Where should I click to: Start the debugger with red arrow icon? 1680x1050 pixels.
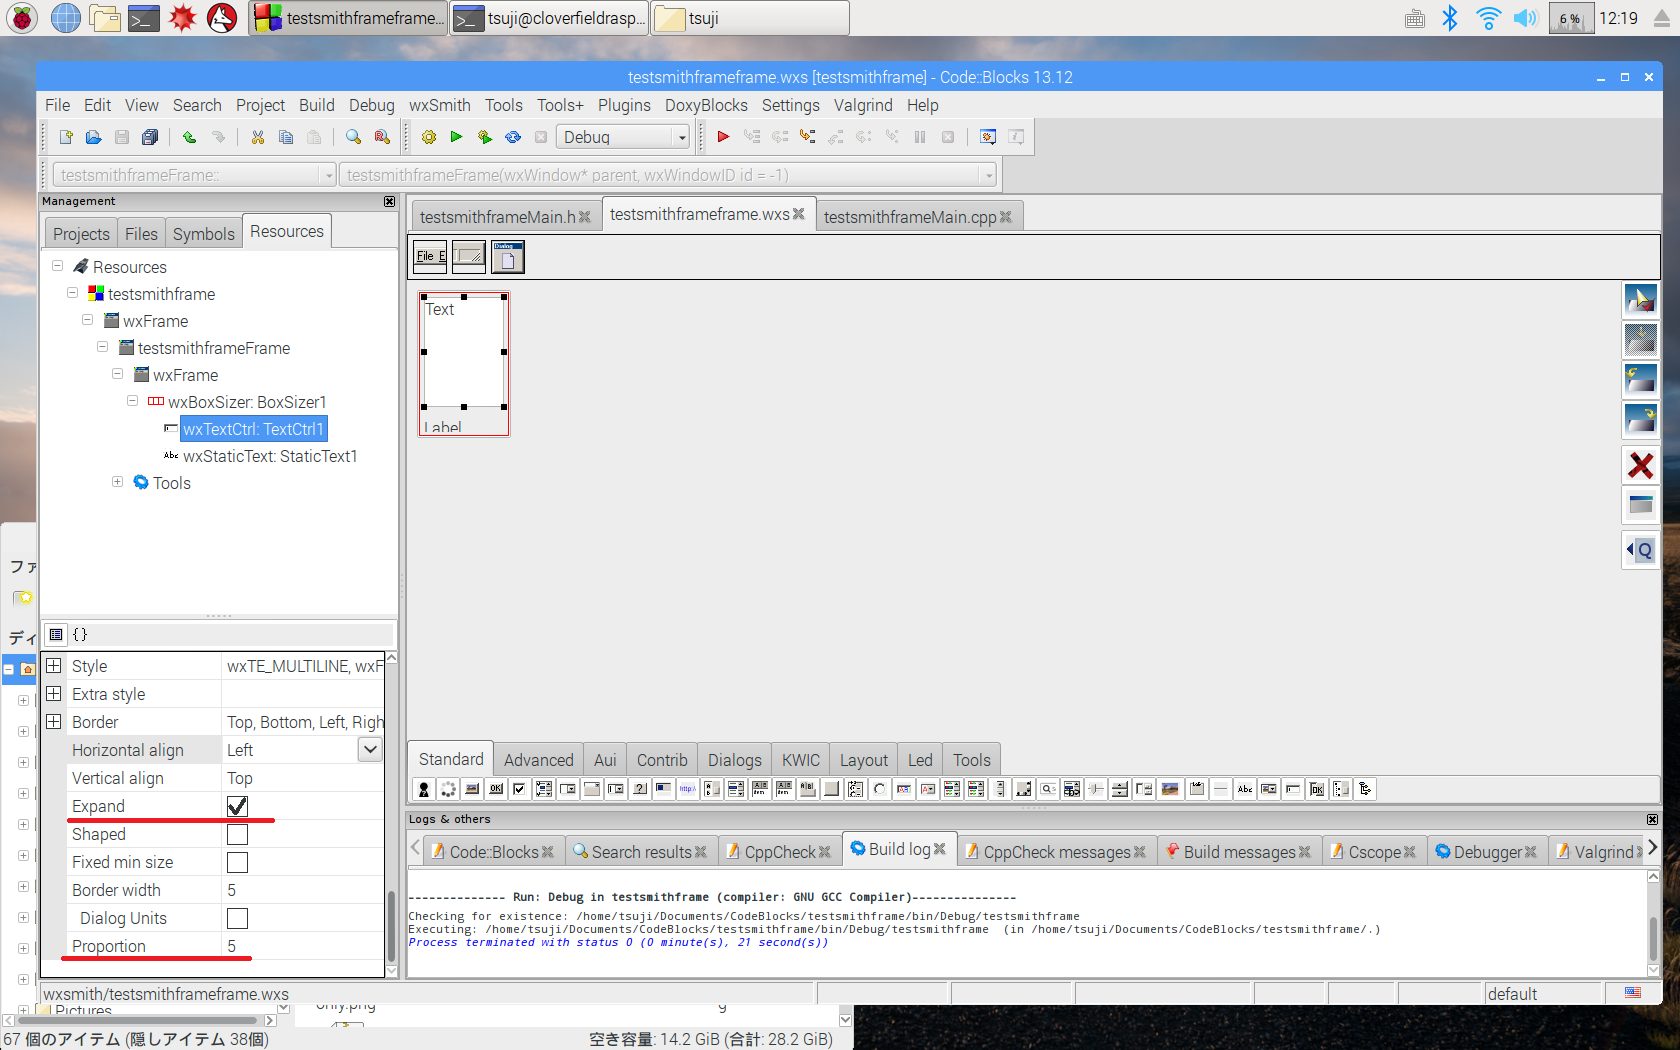click(723, 137)
